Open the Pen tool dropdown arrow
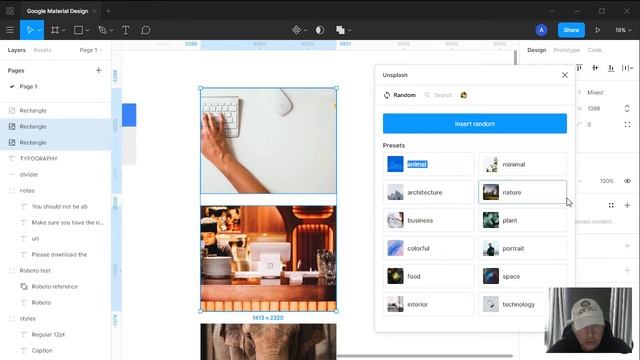This screenshot has width=640, height=360. [x=111, y=30]
